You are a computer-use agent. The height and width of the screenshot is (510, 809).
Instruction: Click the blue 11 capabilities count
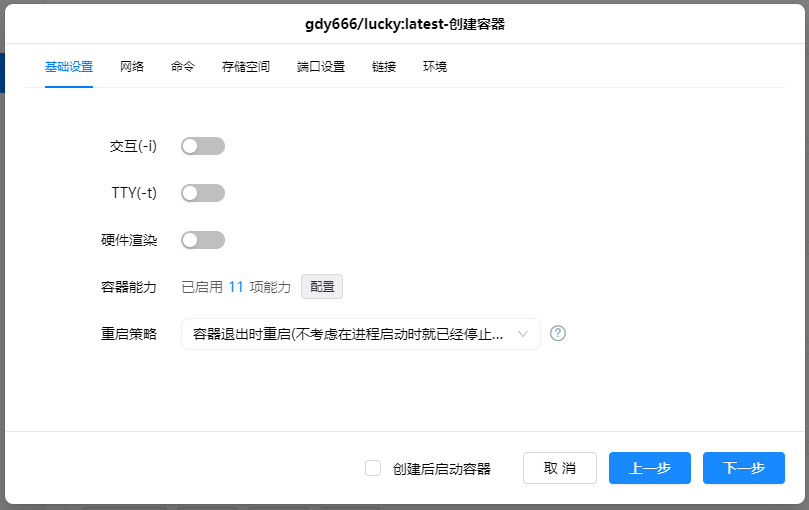click(236, 287)
